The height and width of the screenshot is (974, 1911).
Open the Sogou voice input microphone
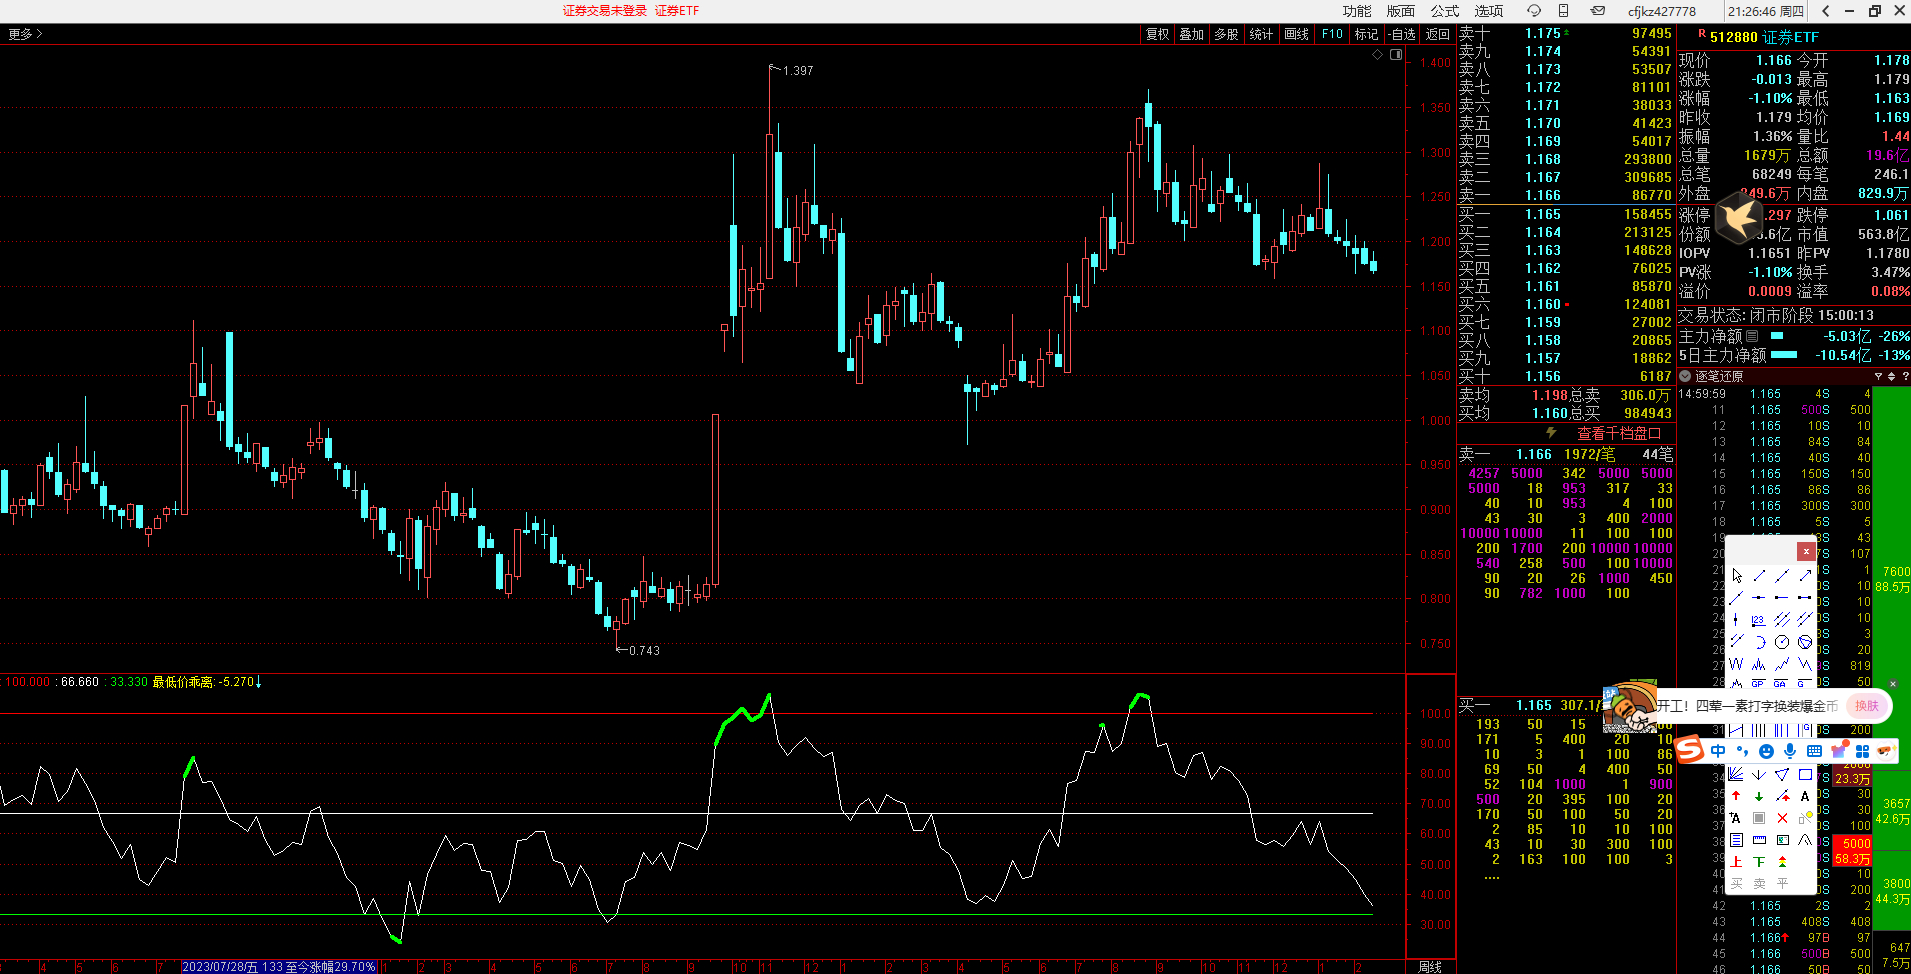[1790, 751]
